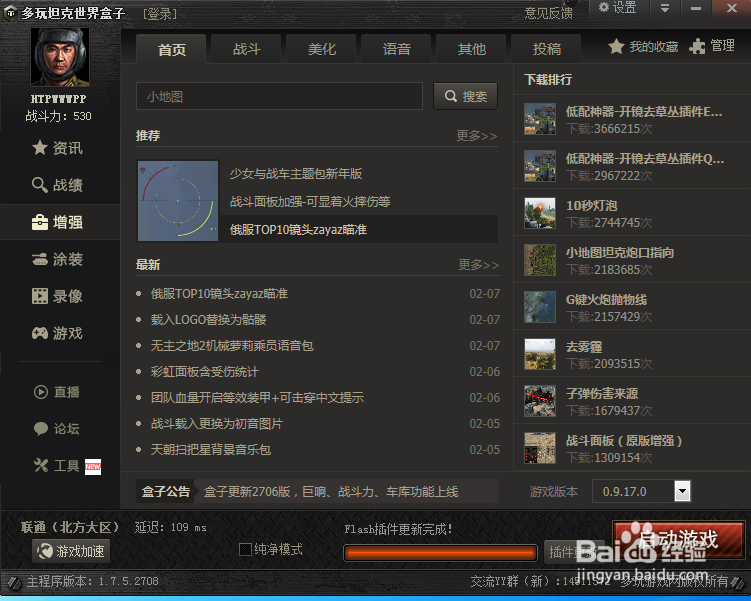
Task: Click the player avatar portrait
Action: click(60, 57)
